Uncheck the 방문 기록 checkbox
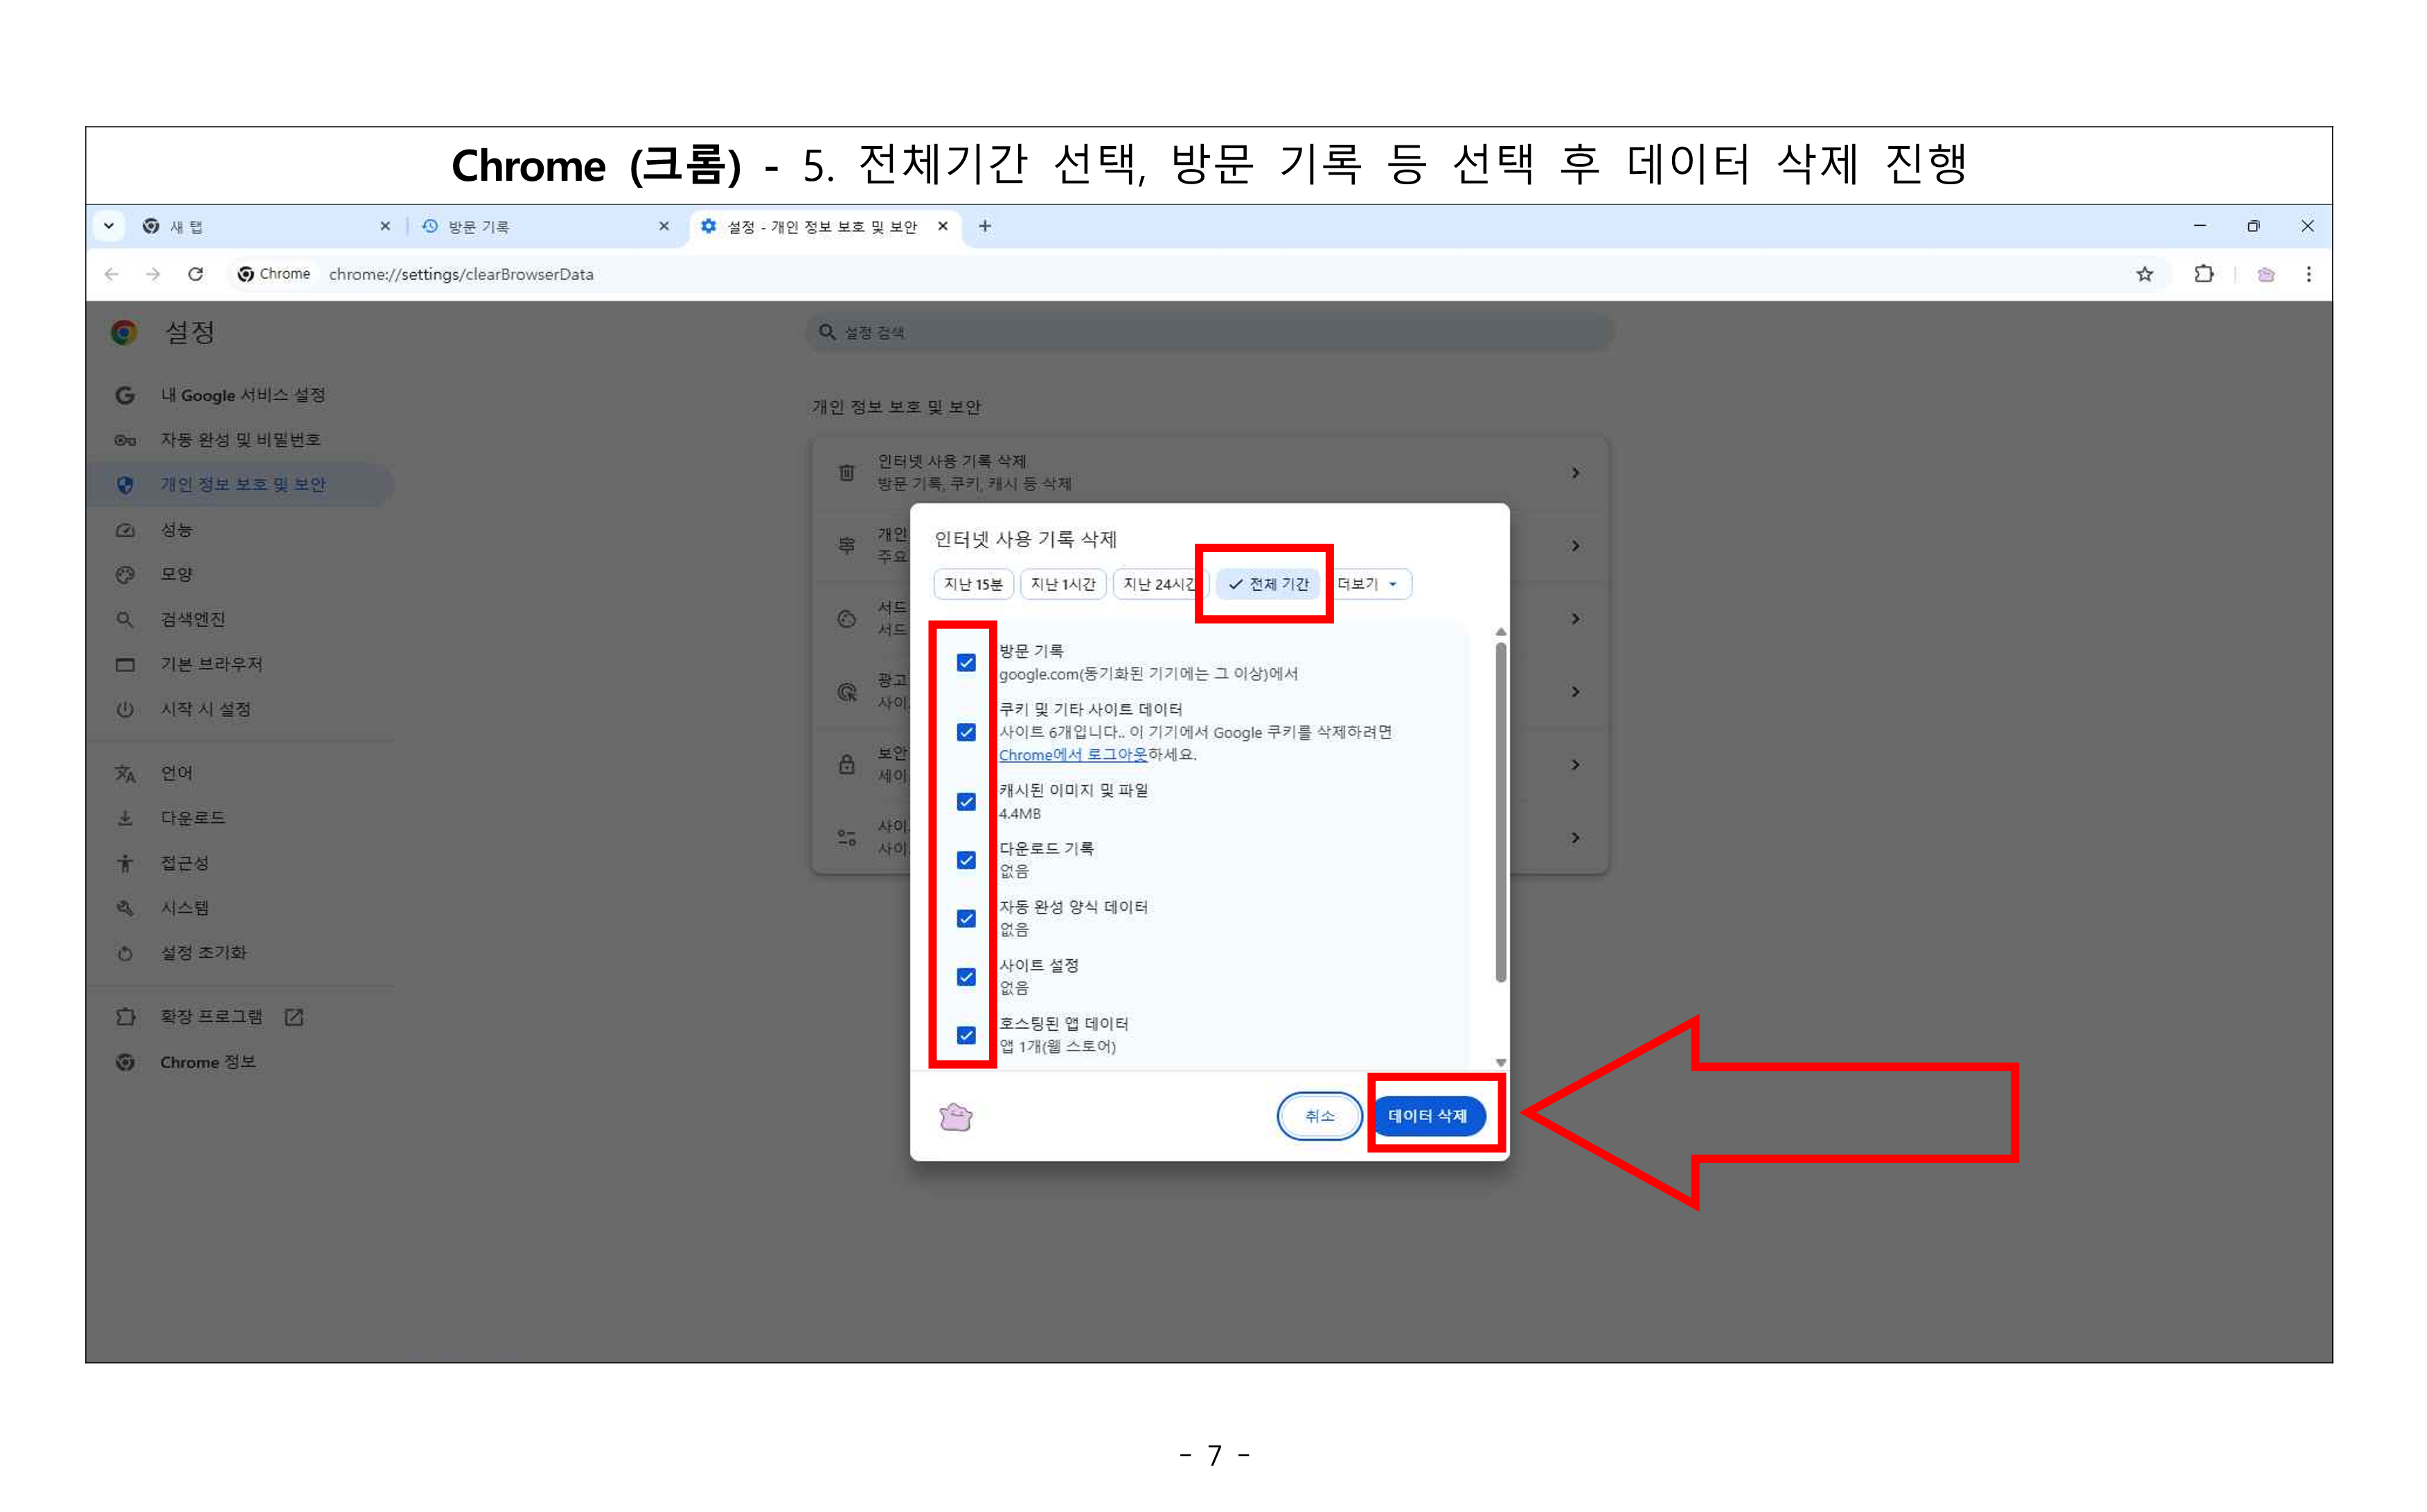The width and height of the screenshot is (2427, 1512). [x=966, y=662]
